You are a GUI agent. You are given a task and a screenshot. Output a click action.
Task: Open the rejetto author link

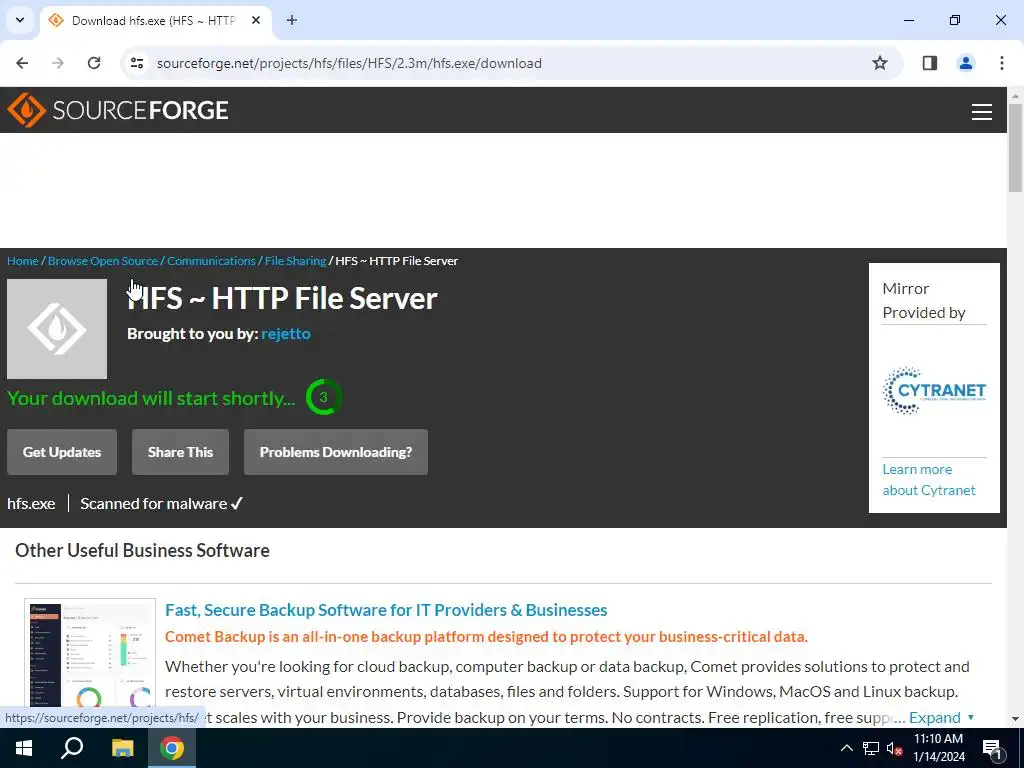click(286, 334)
